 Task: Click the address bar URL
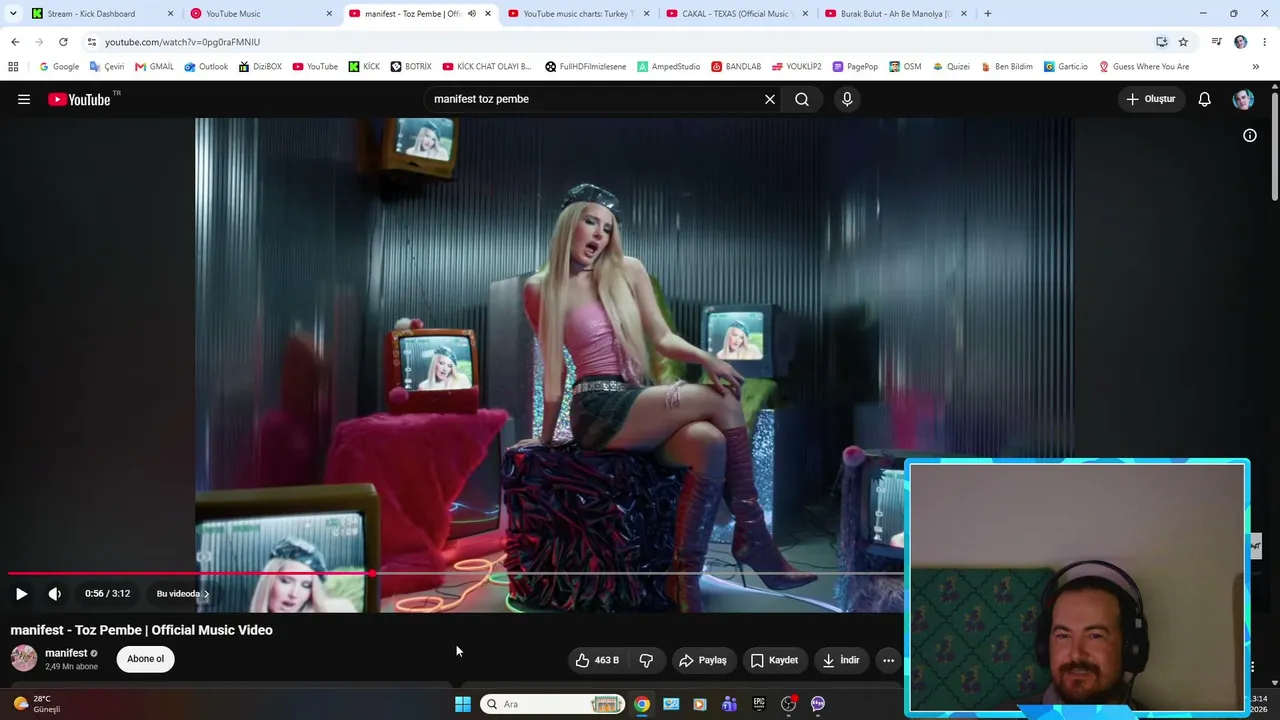coord(182,42)
